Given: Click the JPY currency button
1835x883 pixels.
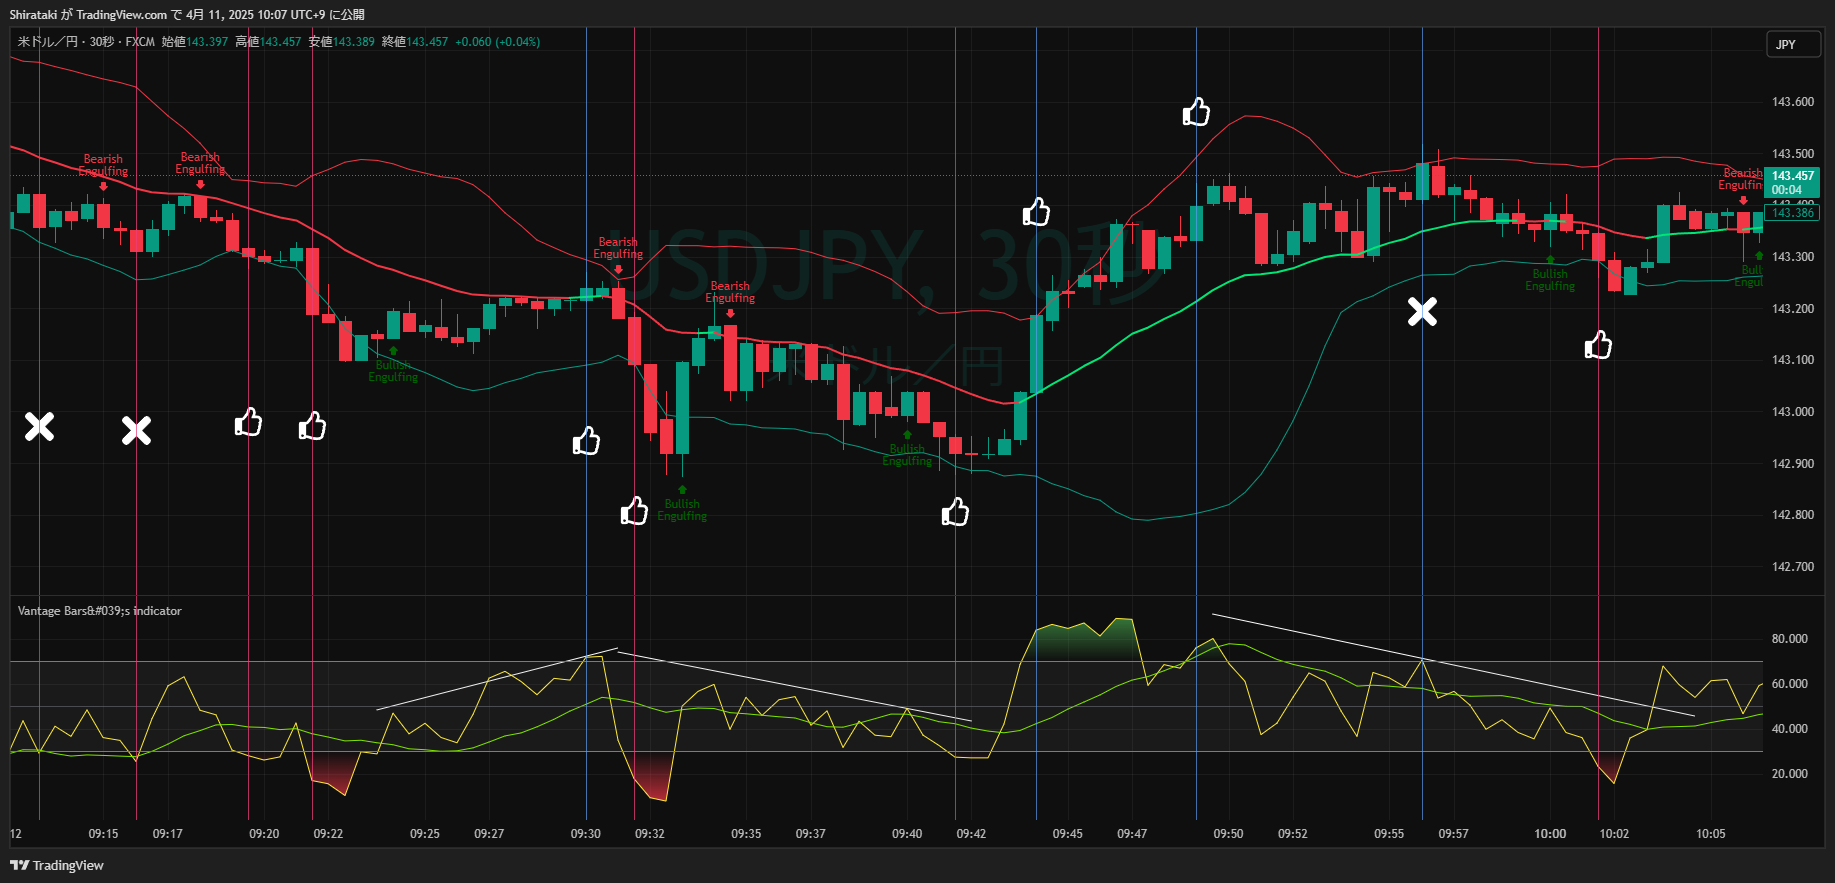Looking at the screenshot, I should 1792,45.
